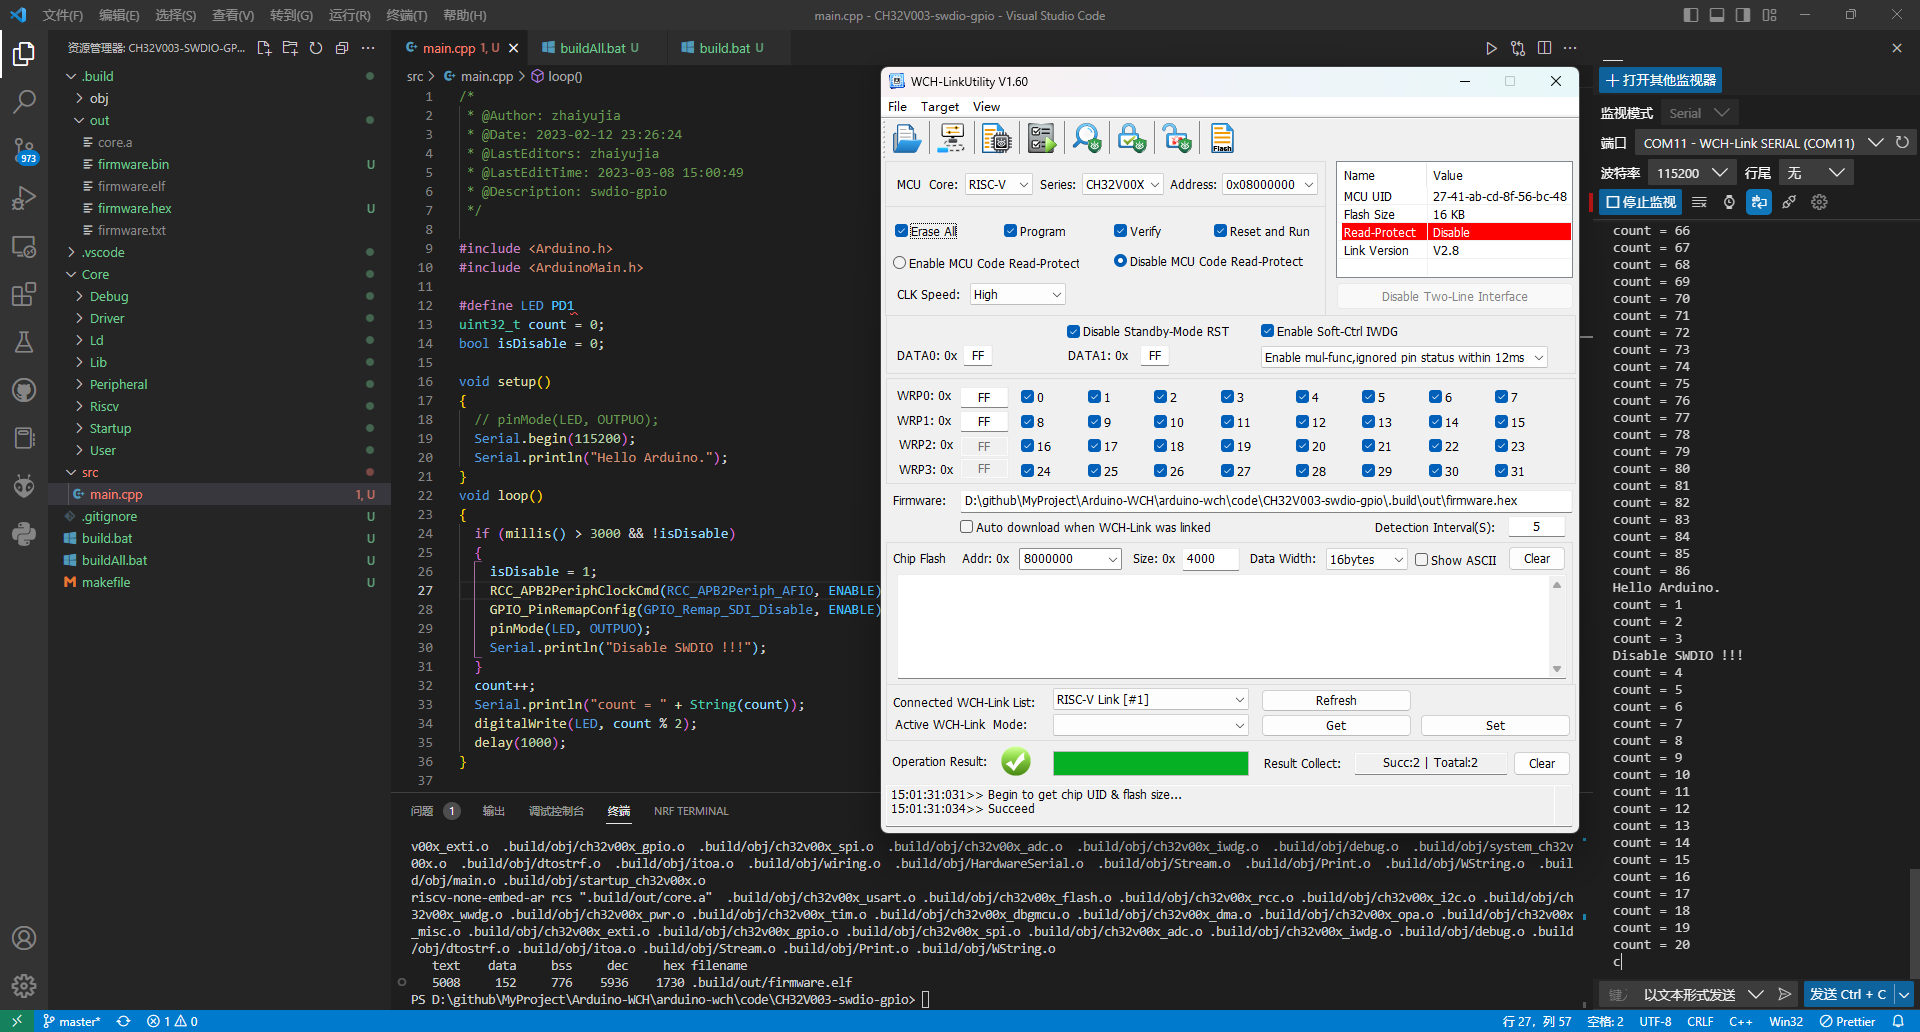1920x1032 pixels.
Task: Click the Firmware path input field
Action: coord(1265,501)
